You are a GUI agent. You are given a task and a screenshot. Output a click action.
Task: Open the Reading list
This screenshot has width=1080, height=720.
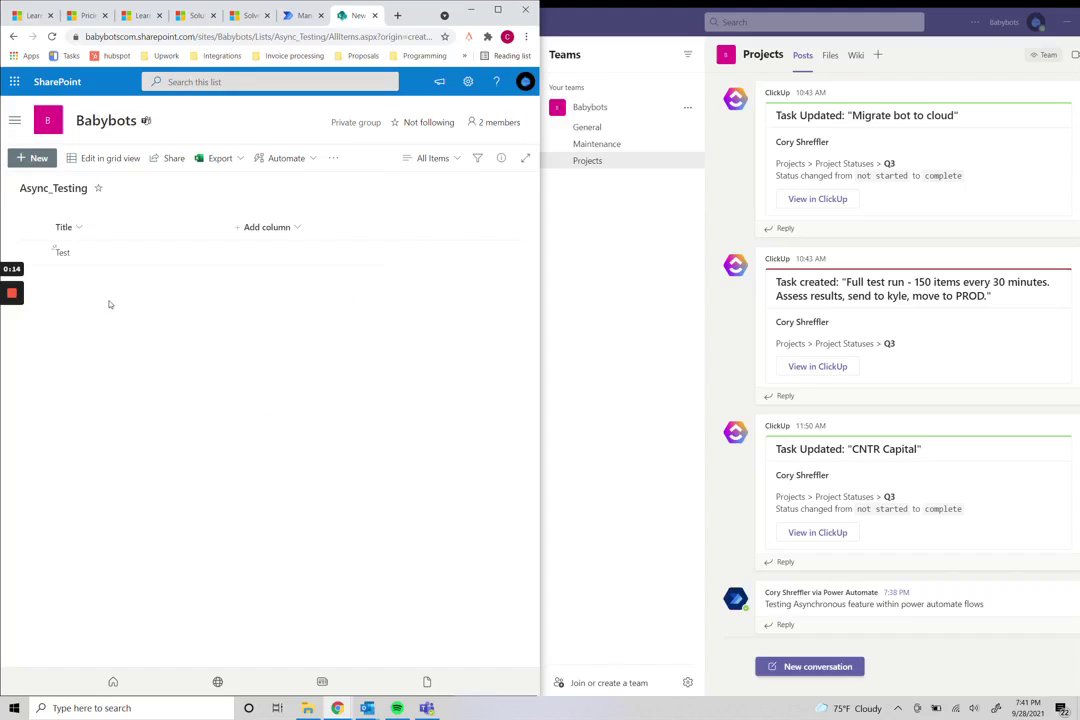(506, 56)
